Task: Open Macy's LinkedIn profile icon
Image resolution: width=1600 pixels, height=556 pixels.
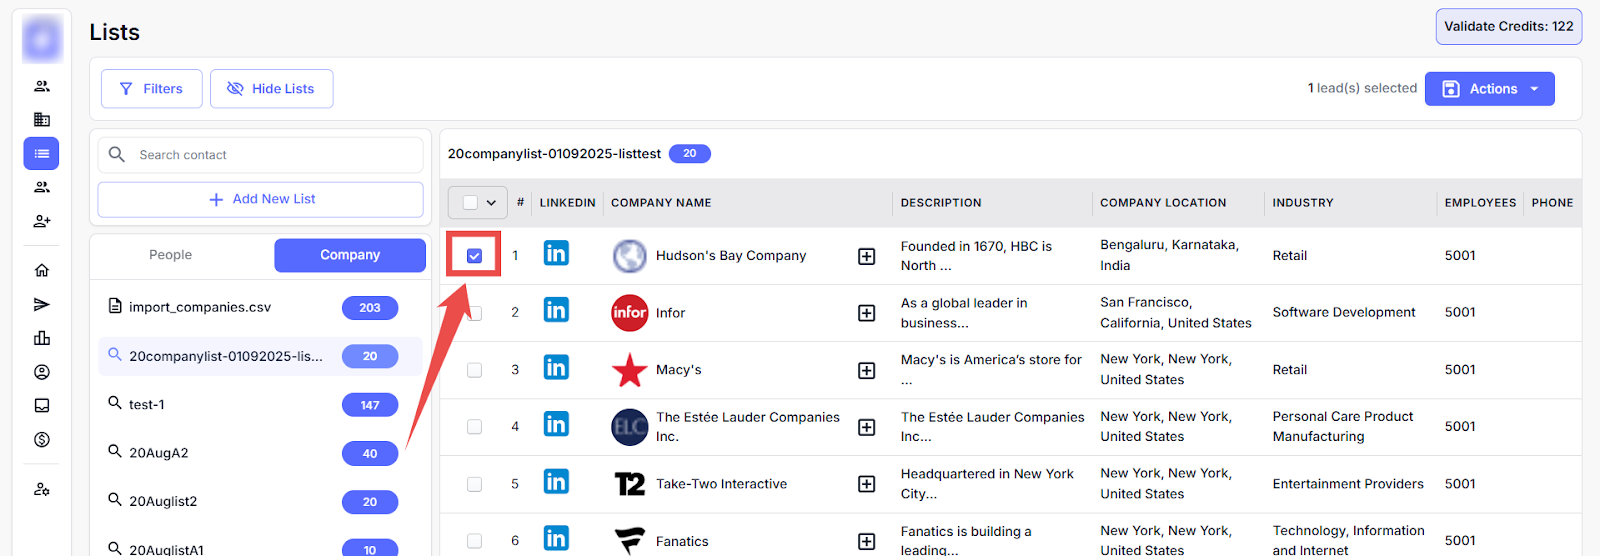Action: tap(556, 369)
